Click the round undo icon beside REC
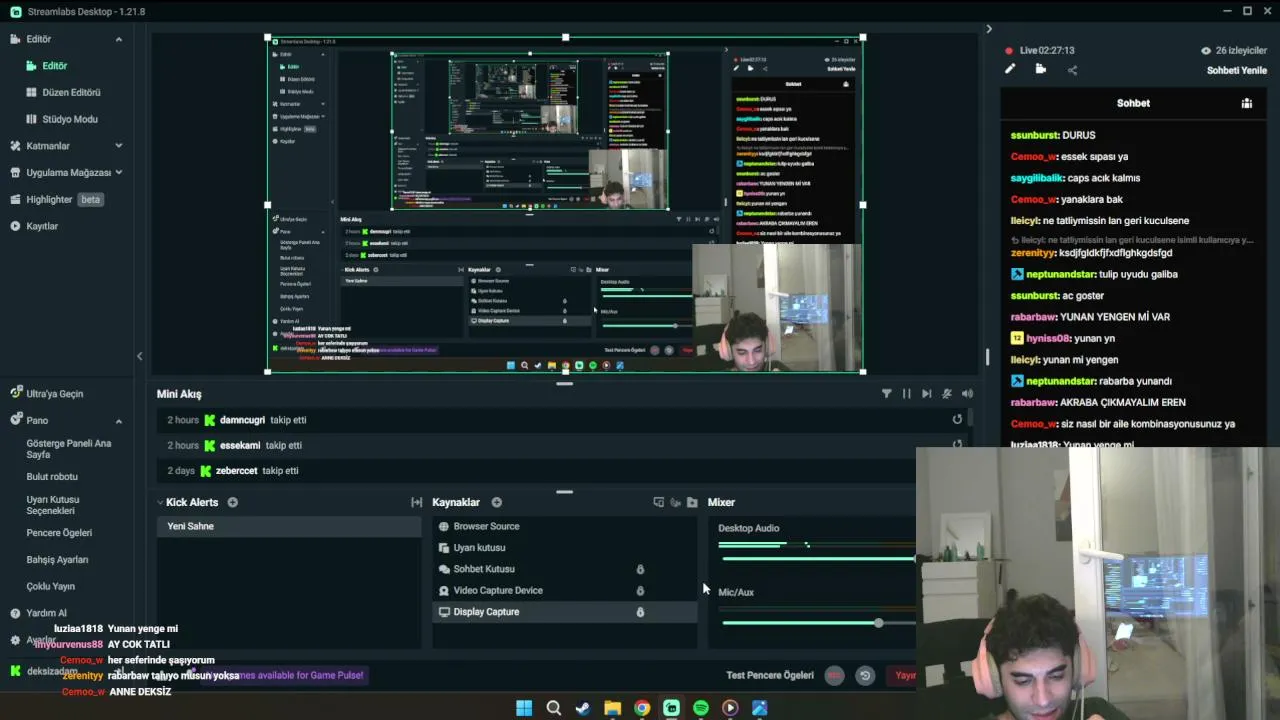Screen dimensions: 1280x720 pos(865,675)
